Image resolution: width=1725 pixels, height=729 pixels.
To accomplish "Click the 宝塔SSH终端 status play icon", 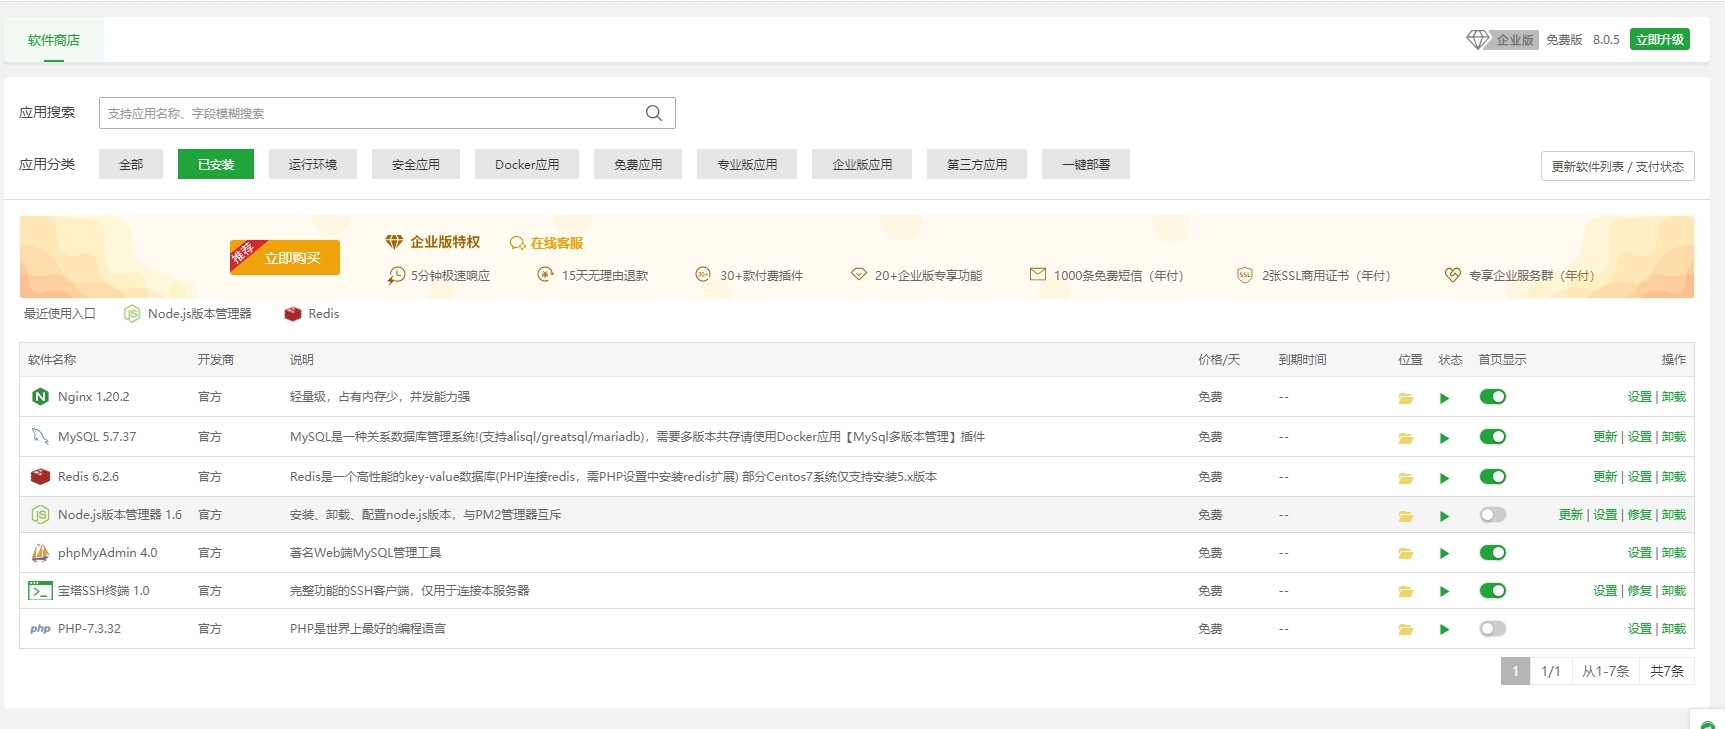I will tap(1444, 592).
